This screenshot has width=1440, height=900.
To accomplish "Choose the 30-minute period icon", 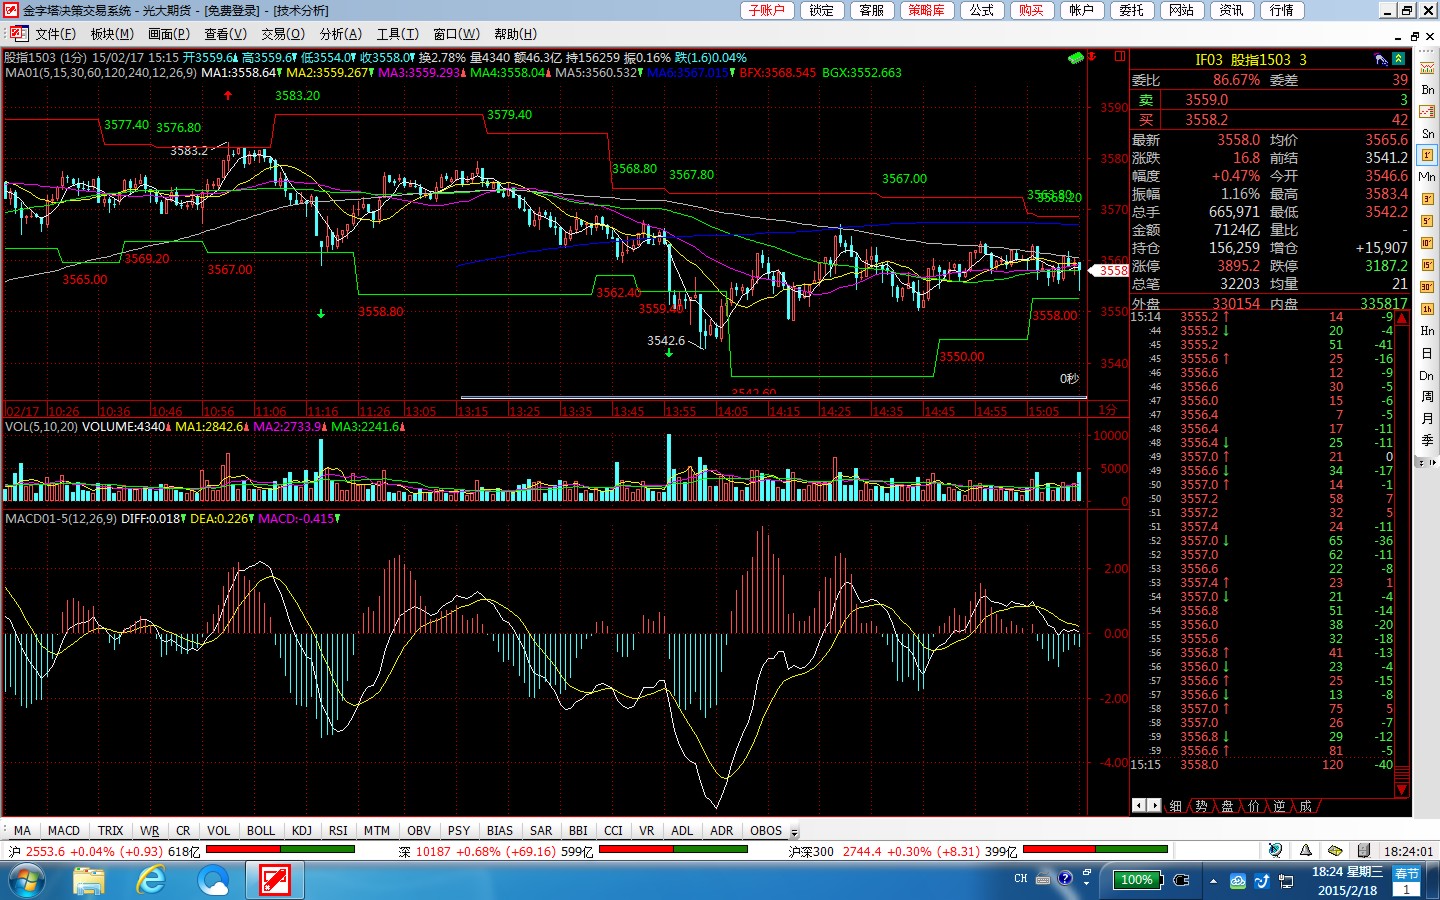I will click(x=1427, y=287).
